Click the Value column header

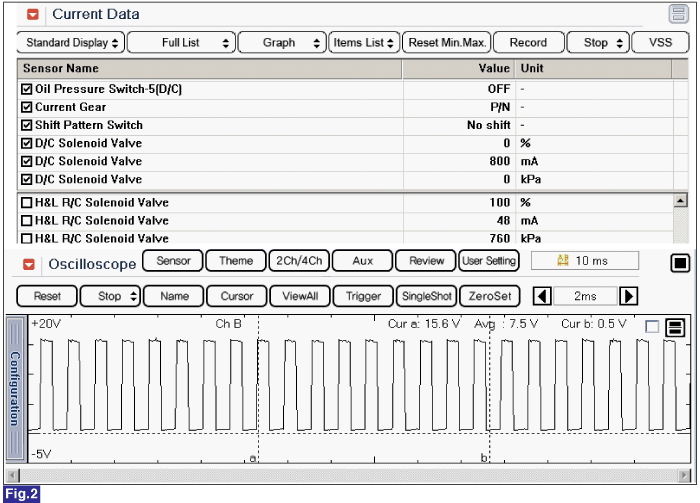pos(458,68)
